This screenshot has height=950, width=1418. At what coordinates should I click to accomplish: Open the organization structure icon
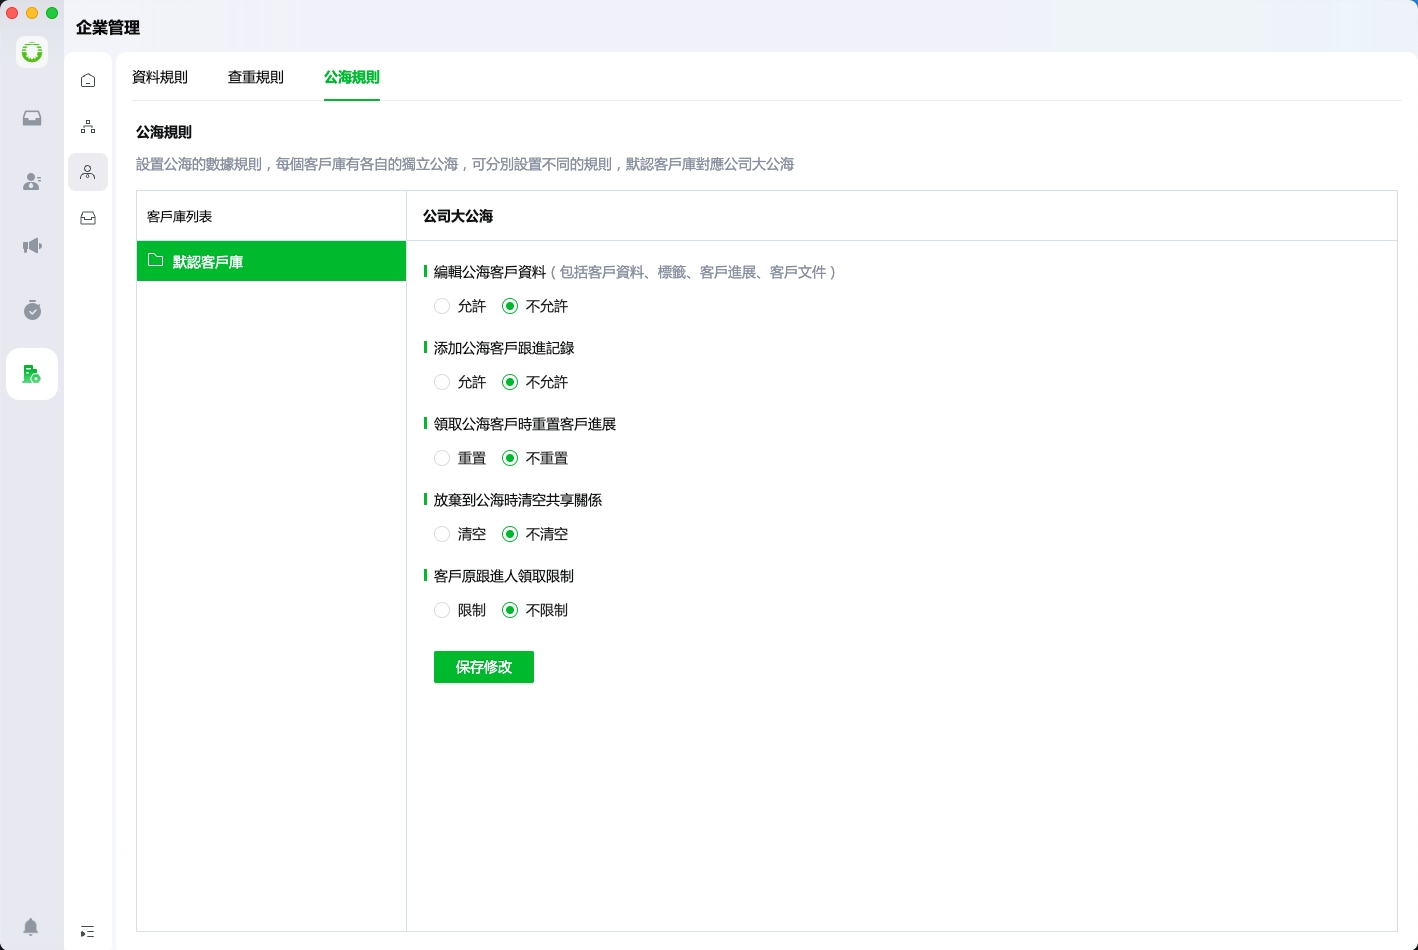click(x=88, y=126)
